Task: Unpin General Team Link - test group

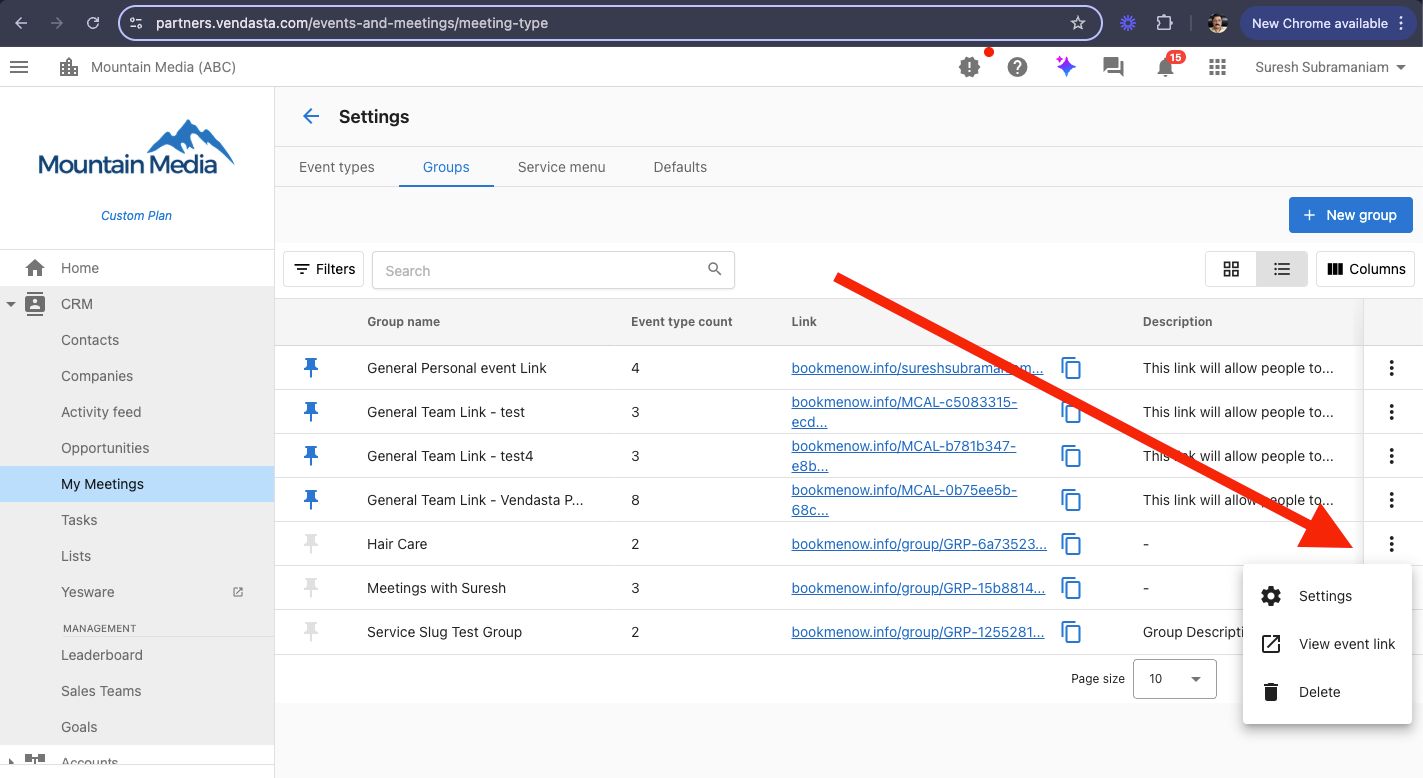Action: point(311,412)
